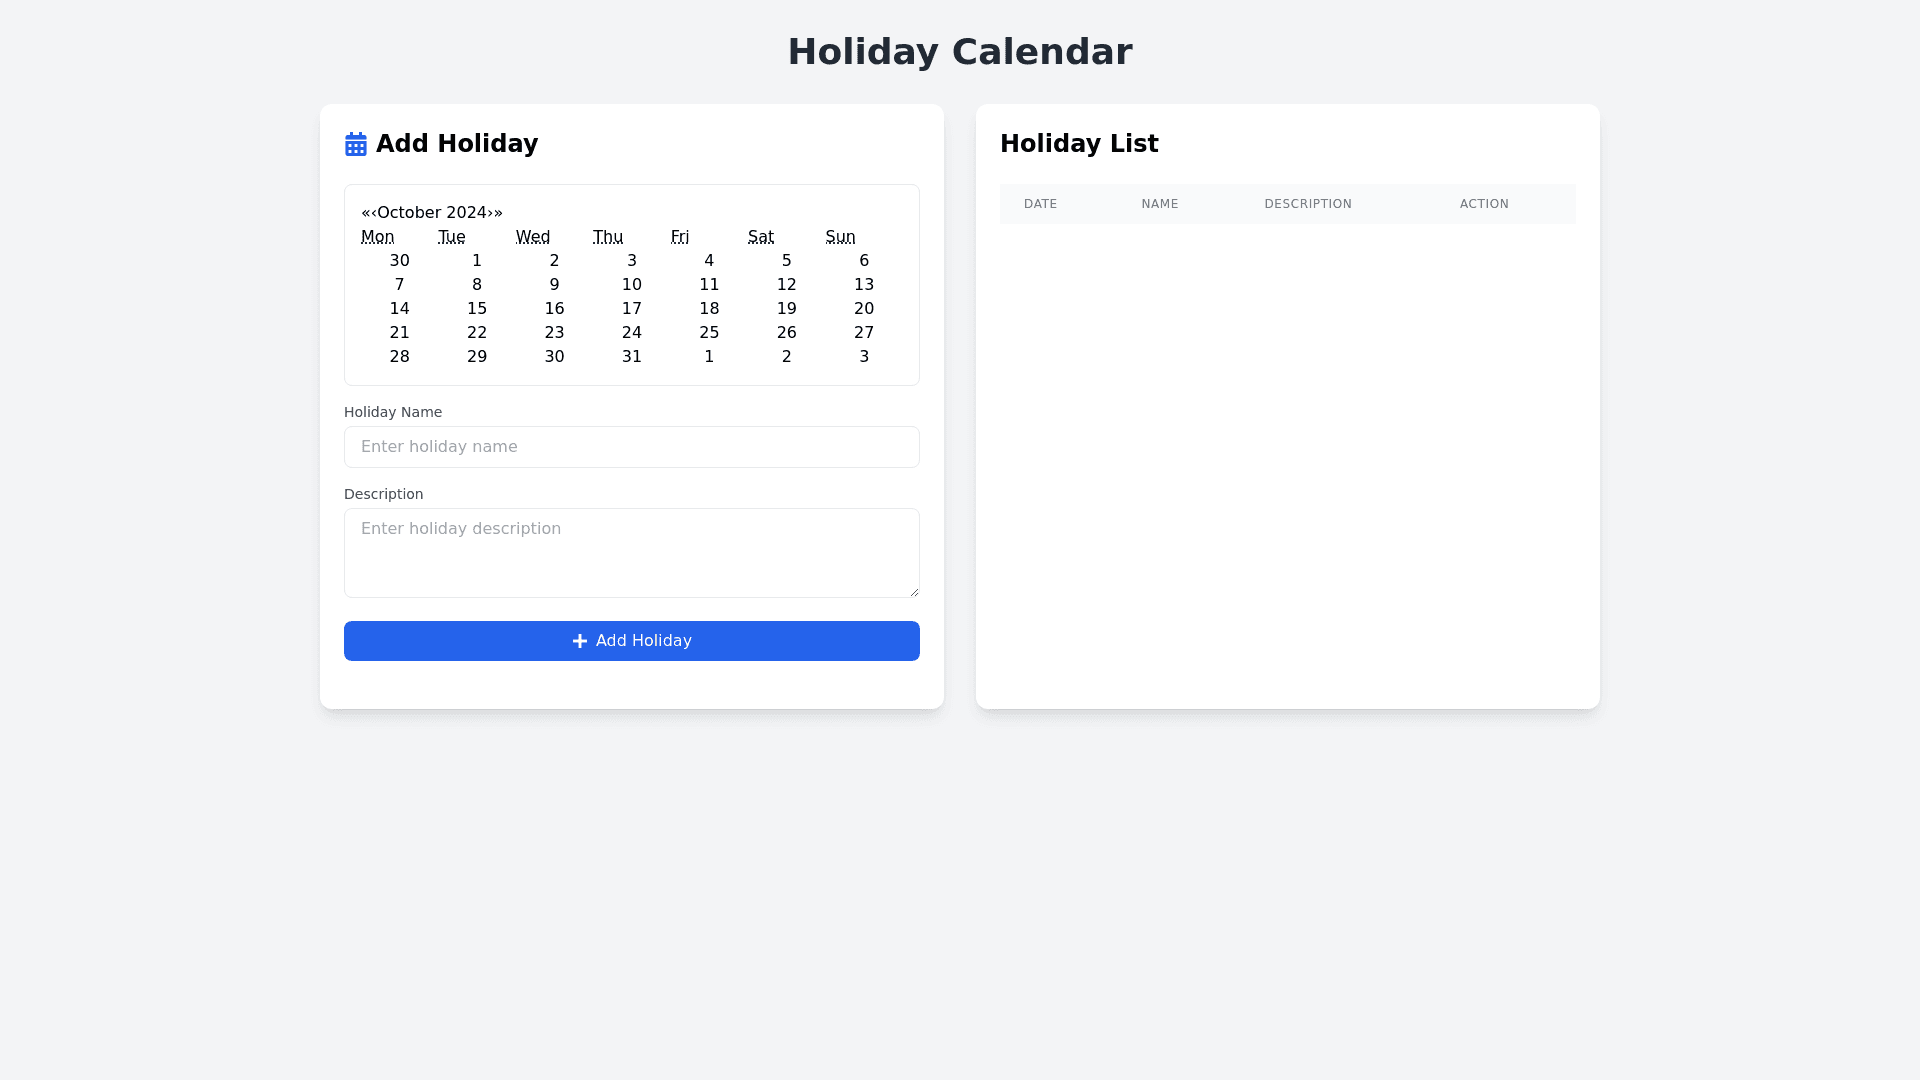Advance to next month using single right arrow
The height and width of the screenshot is (1080, 1920).
point(490,213)
